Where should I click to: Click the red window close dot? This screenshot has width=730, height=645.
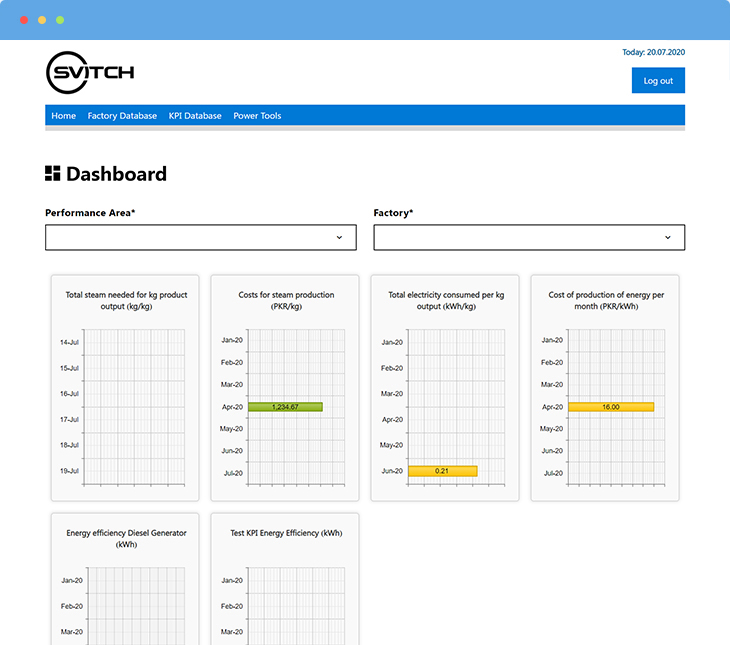point(24,20)
